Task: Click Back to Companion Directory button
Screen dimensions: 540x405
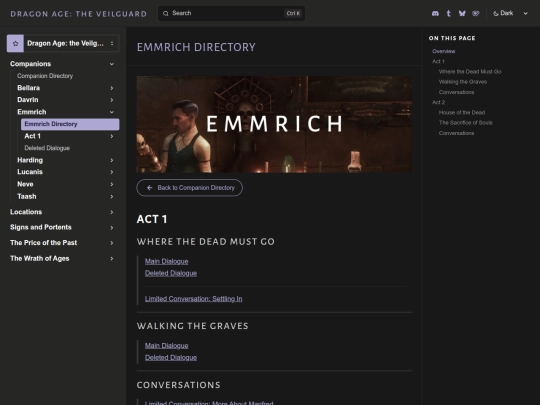Action: point(190,188)
